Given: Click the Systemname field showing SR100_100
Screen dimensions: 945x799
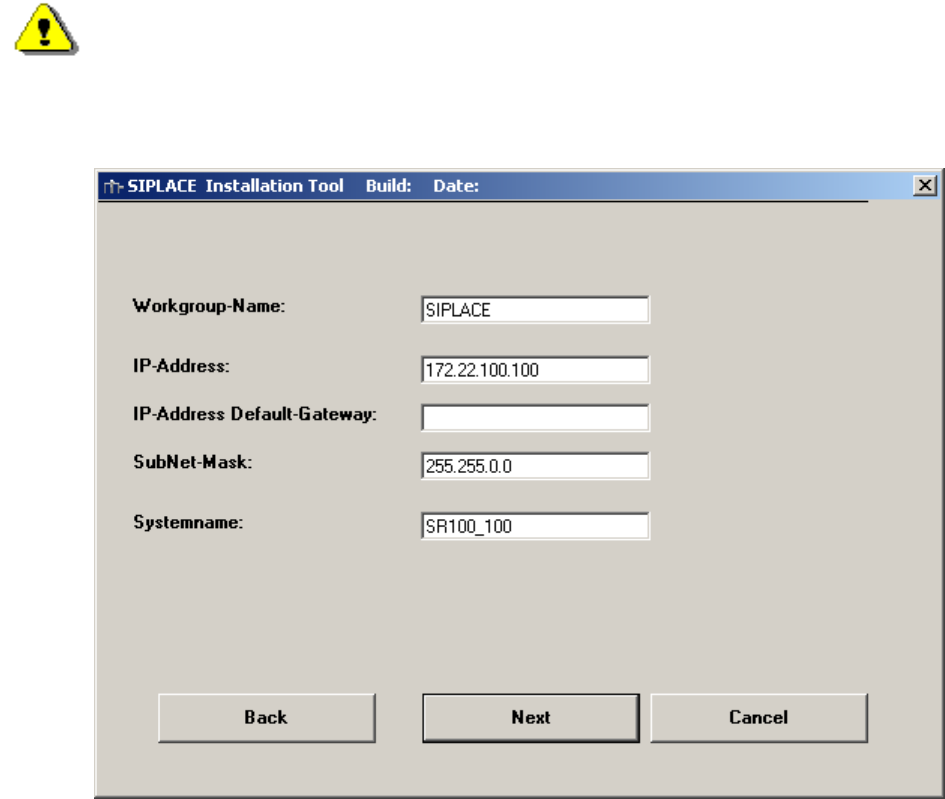Looking at the screenshot, I should click(535, 526).
